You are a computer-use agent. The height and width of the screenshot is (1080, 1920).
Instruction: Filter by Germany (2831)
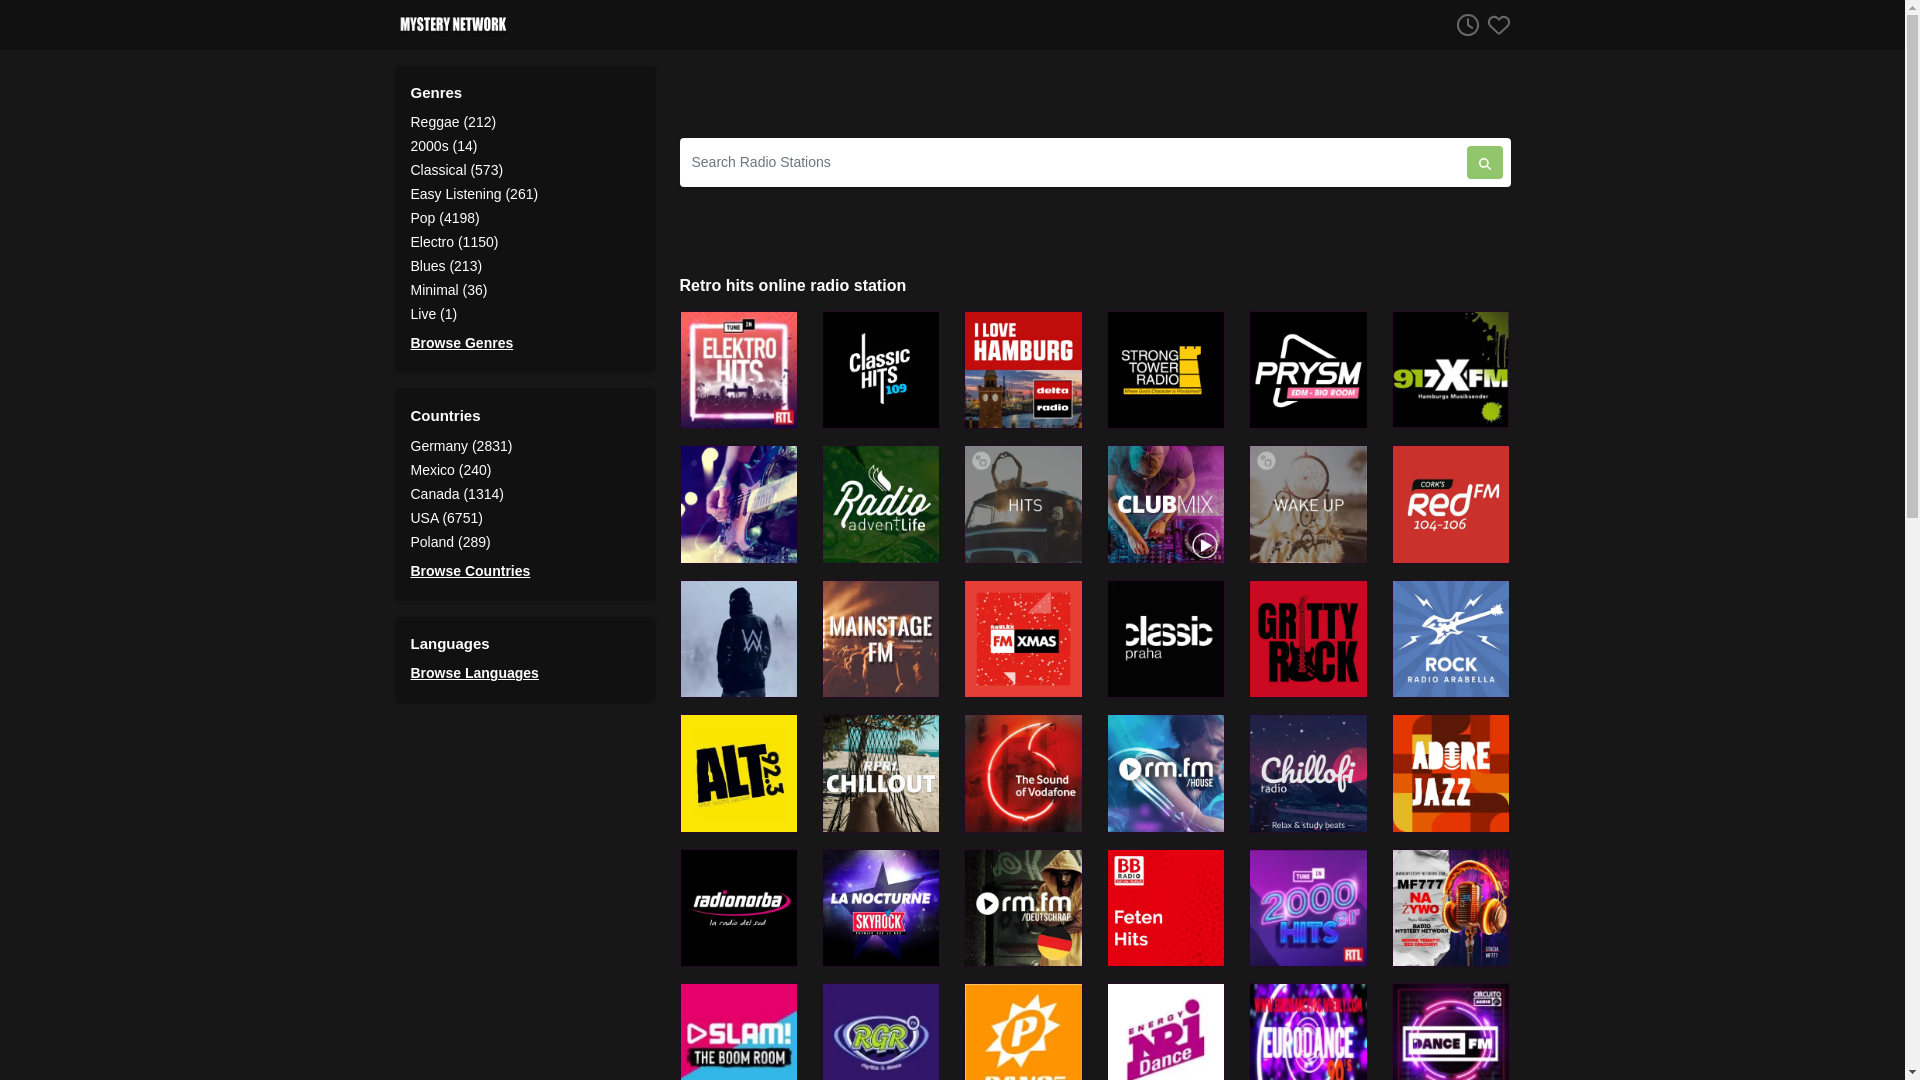(x=461, y=446)
